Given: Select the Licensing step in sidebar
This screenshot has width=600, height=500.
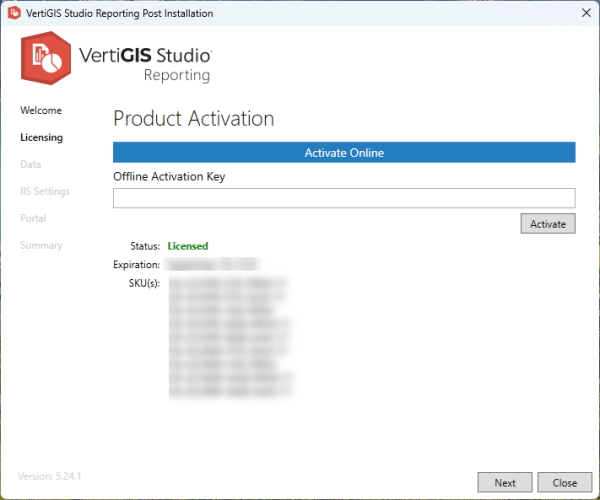Looking at the screenshot, I should pos(41,137).
